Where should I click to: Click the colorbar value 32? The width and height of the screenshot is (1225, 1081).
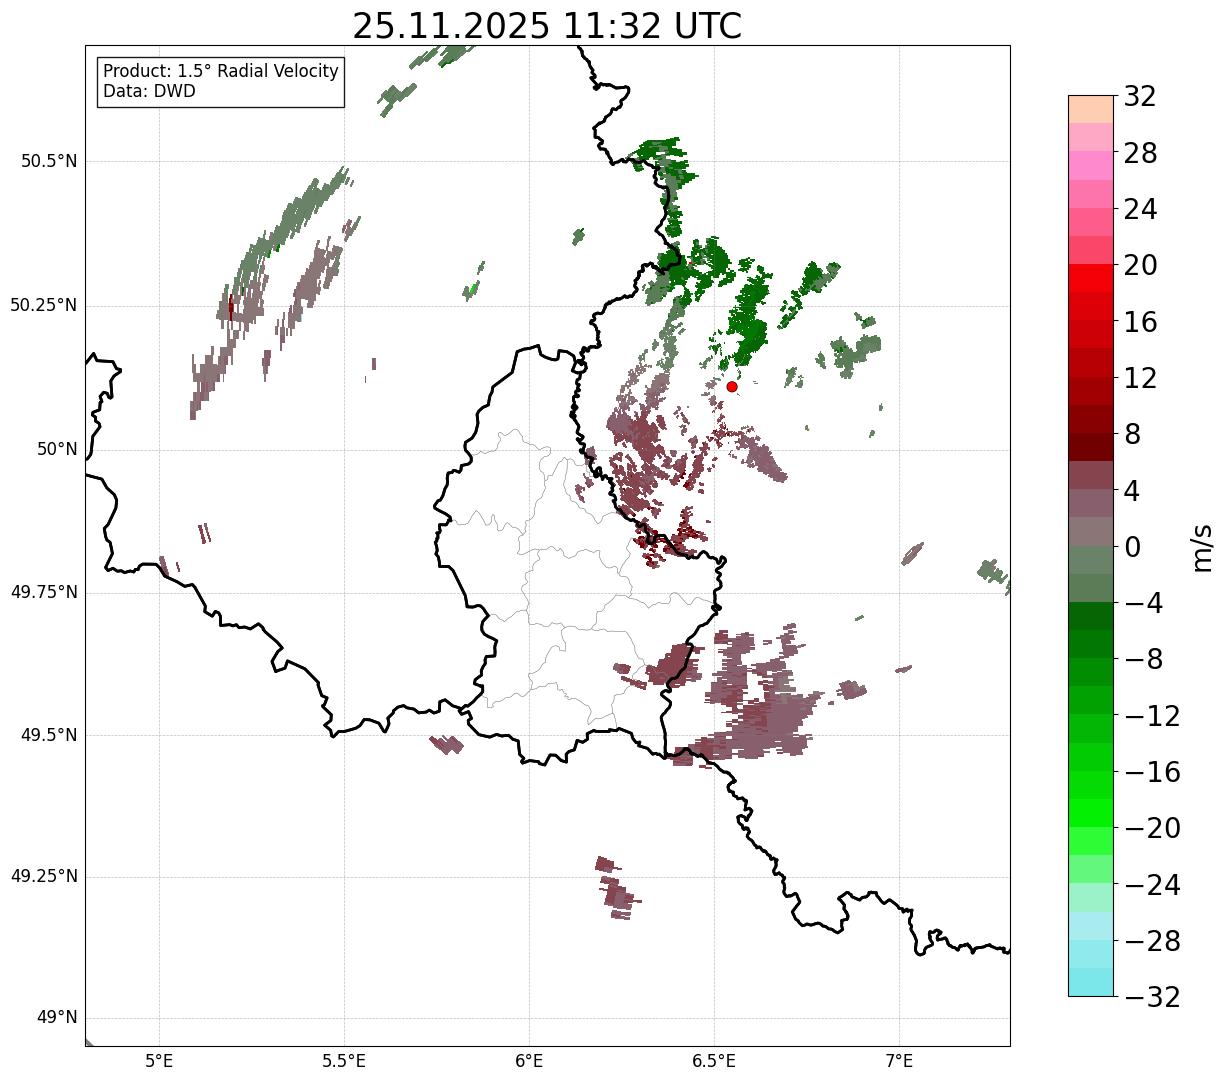(x=1140, y=97)
